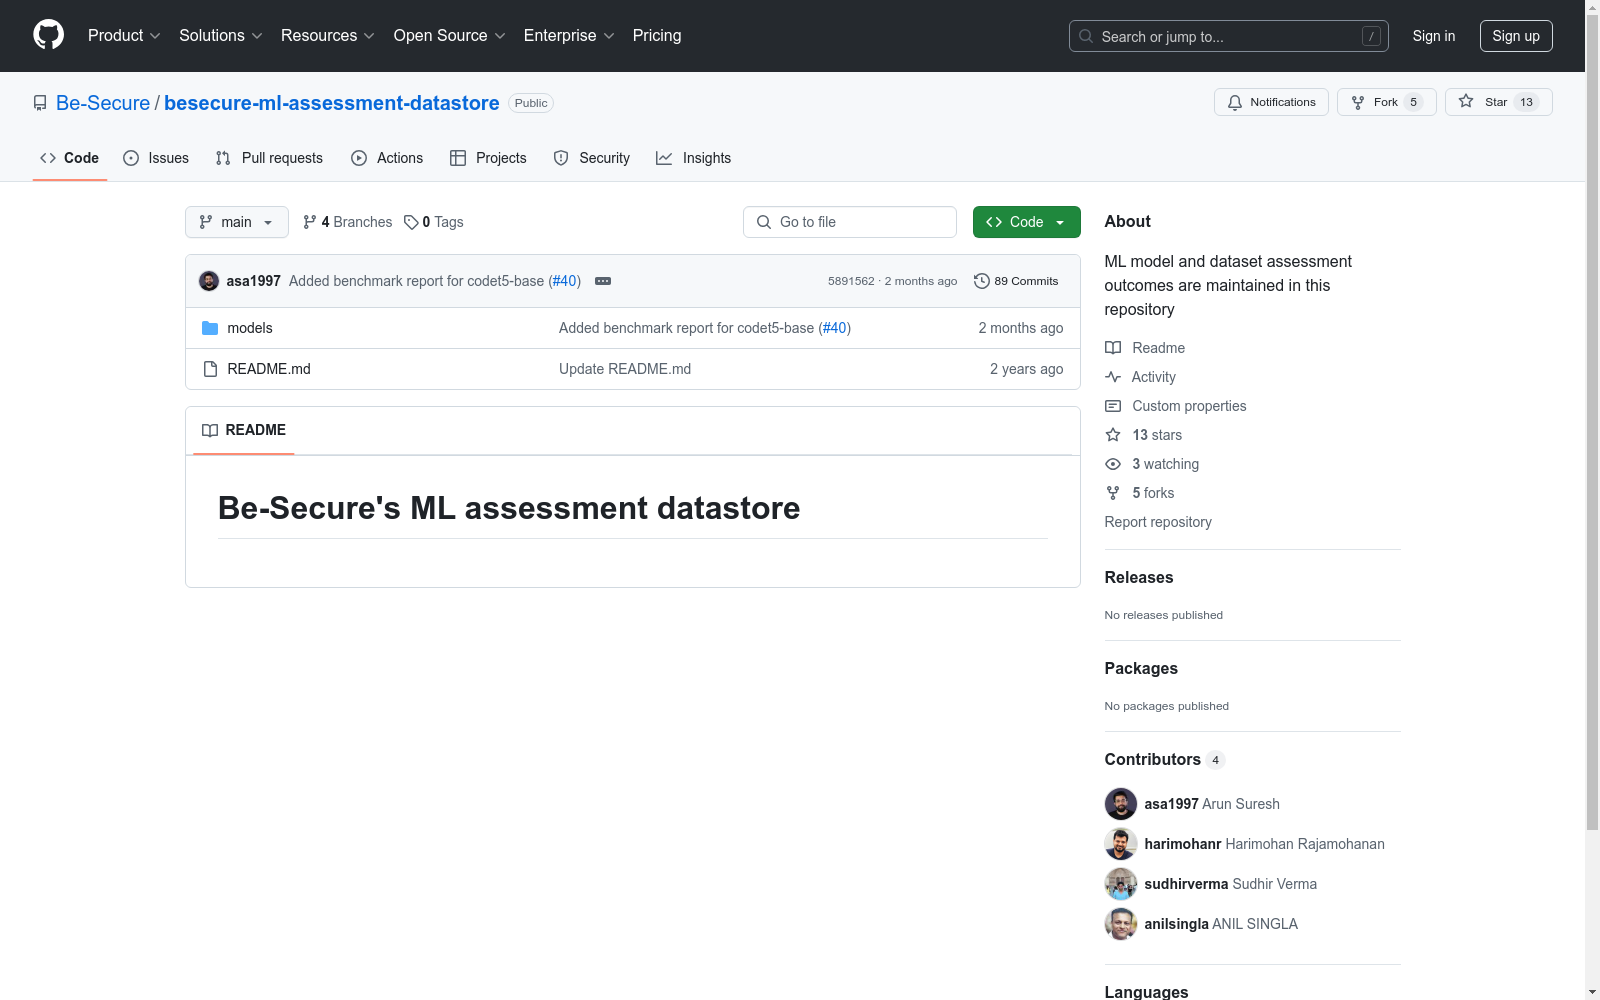Select the Code repository tab
The height and width of the screenshot is (1000, 1600).
click(70, 158)
